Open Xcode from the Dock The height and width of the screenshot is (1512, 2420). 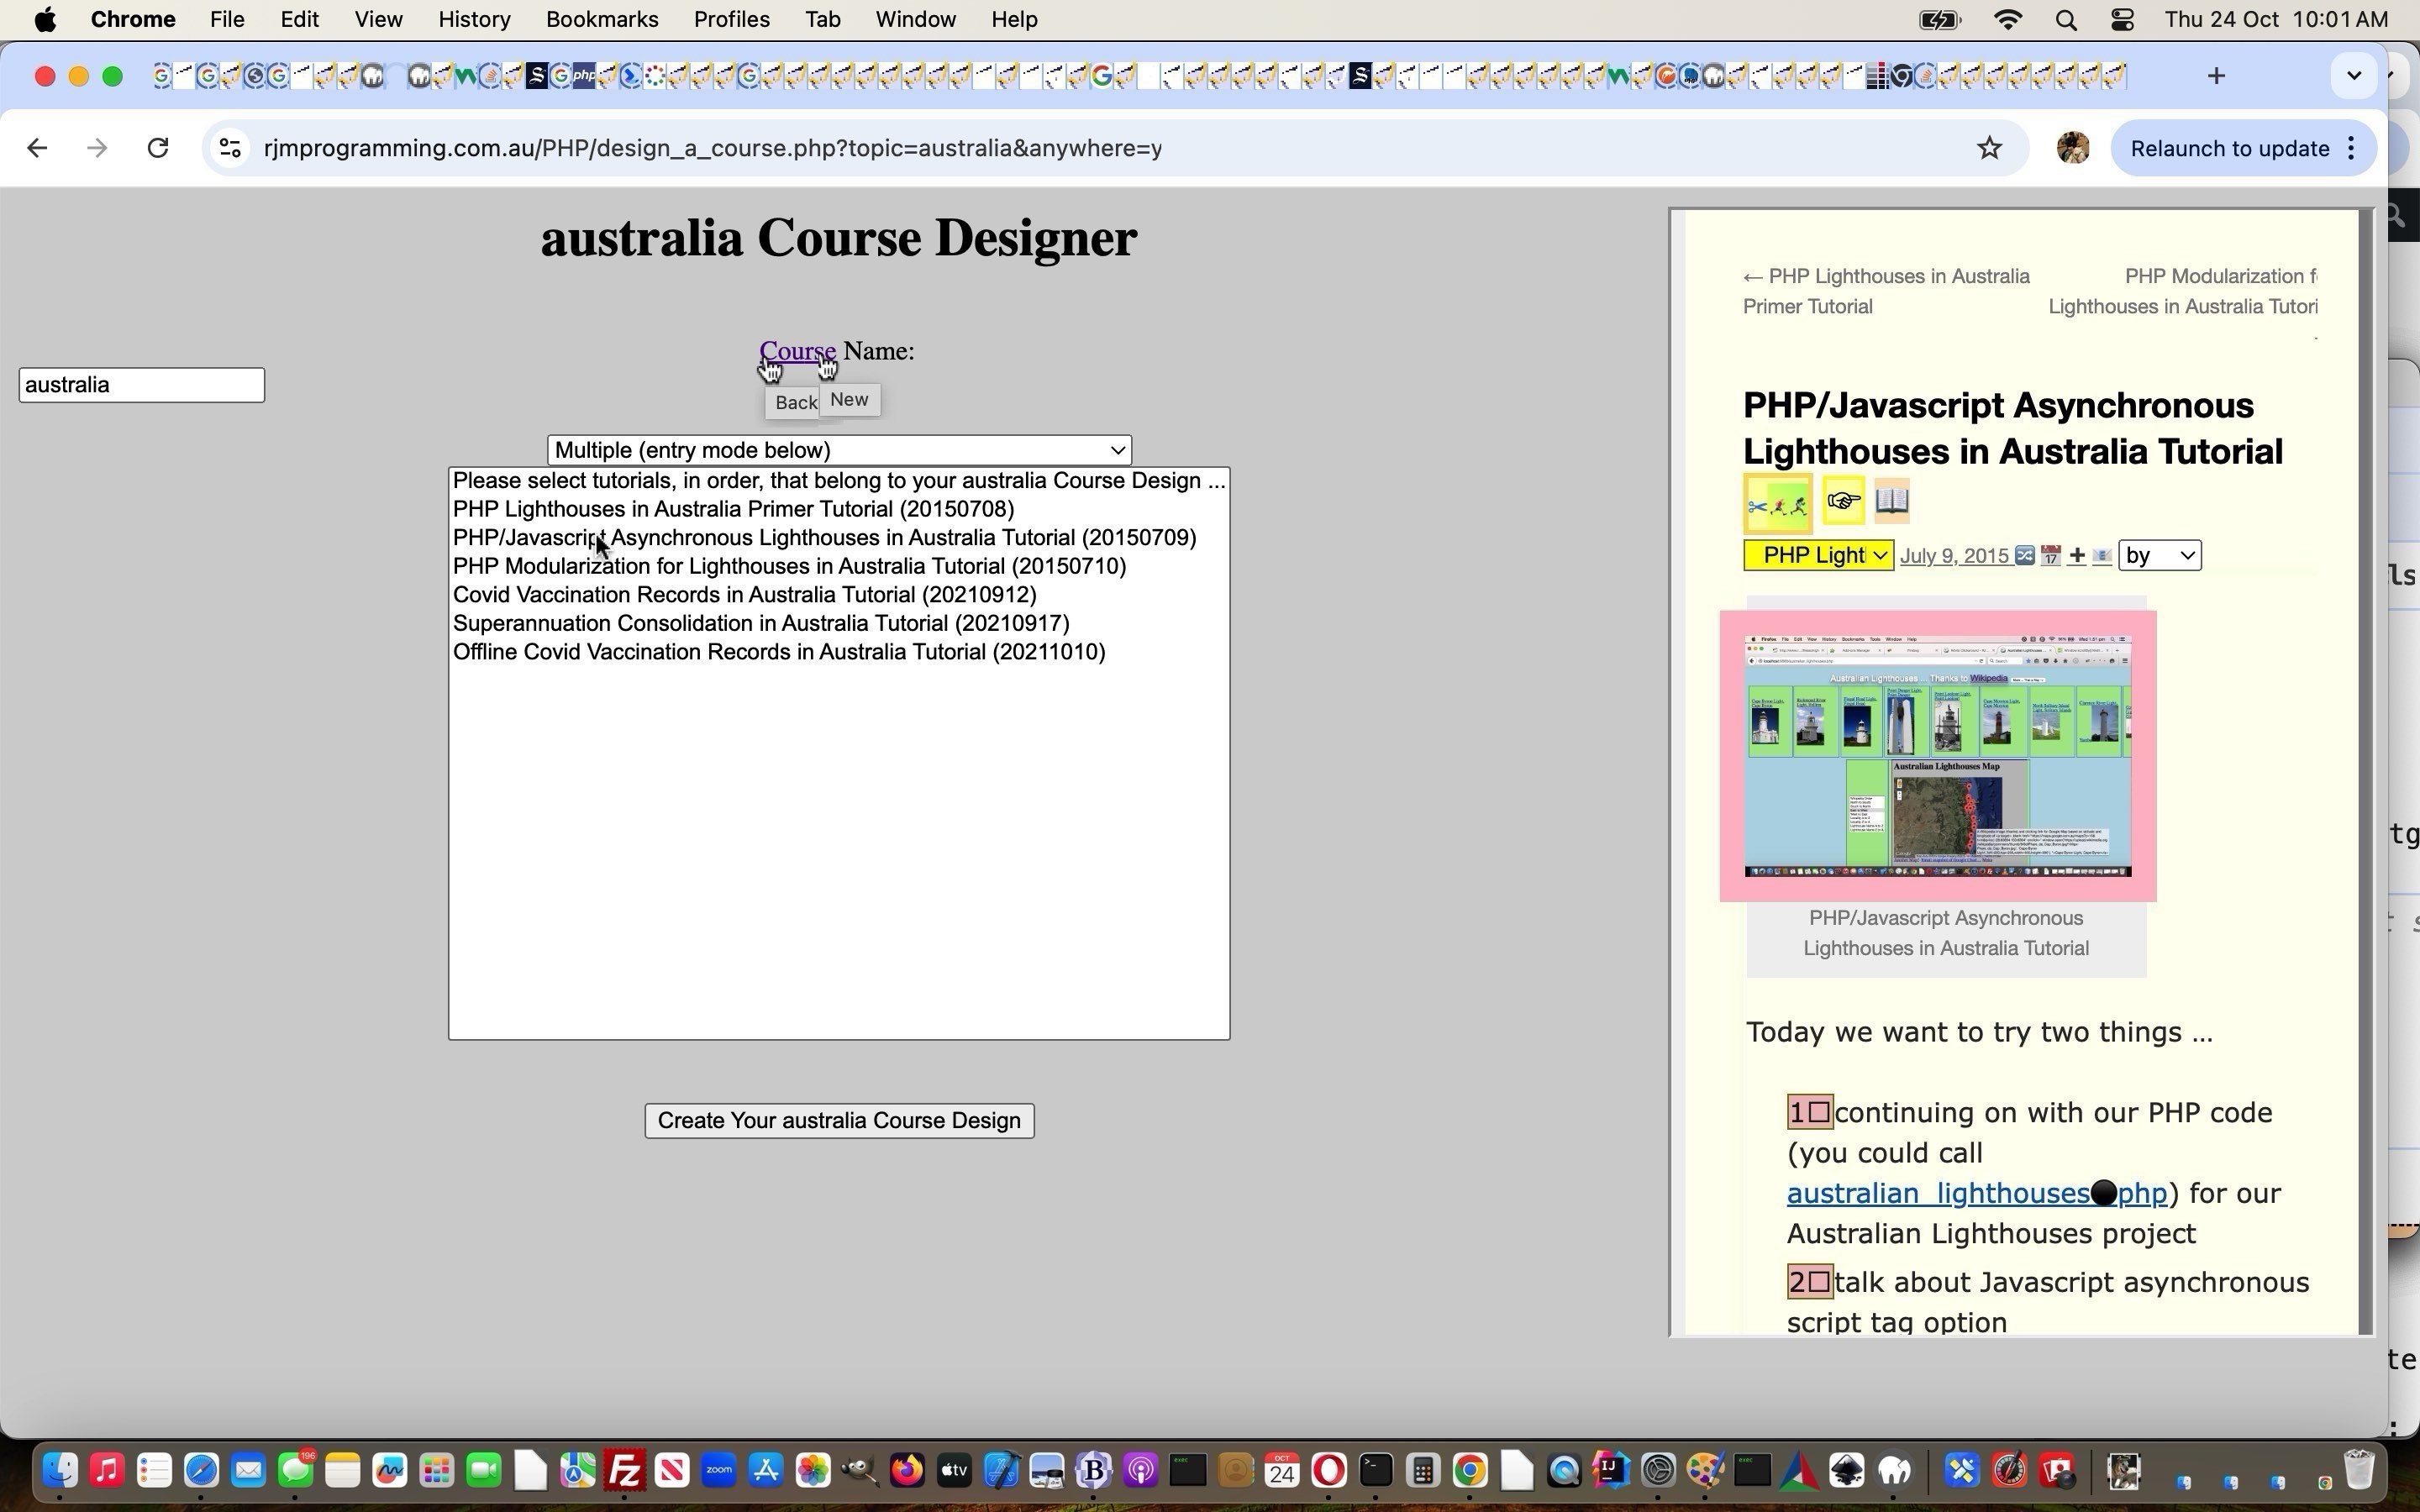[1000, 1471]
